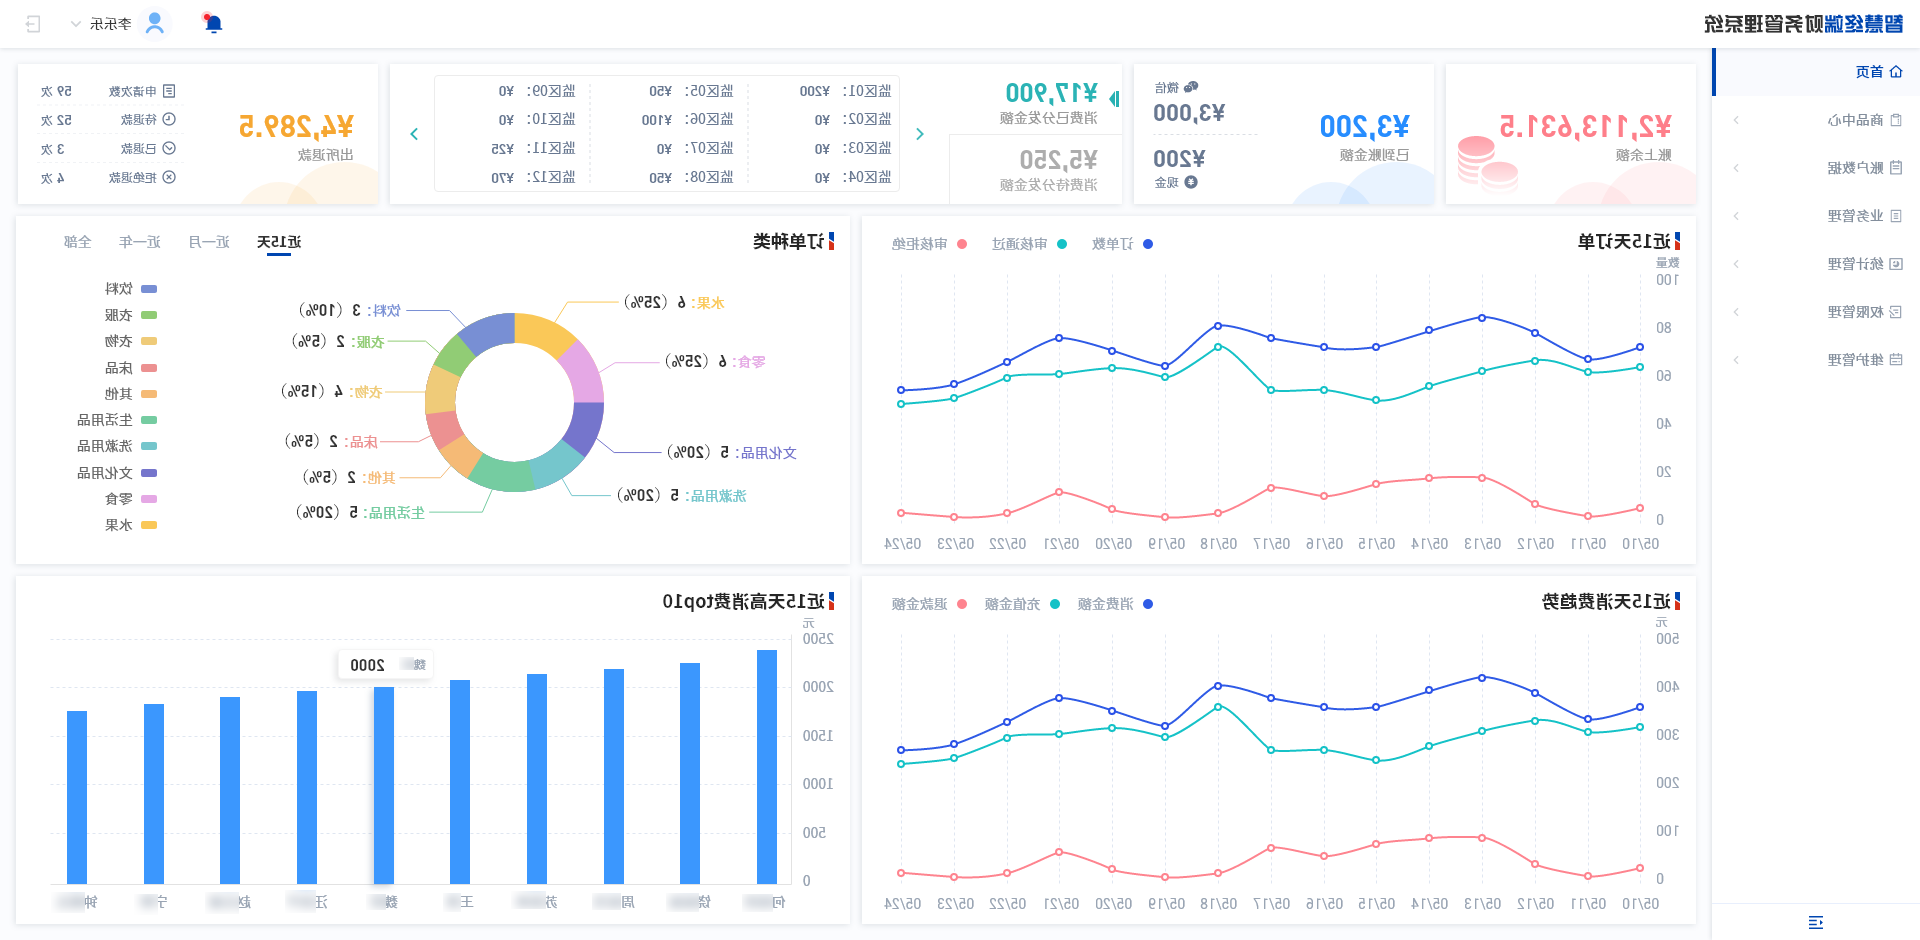Toggle 订单数 legend in 近15天订单 chart
The height and width of the screenshot is (940, 1920).
1122,244
